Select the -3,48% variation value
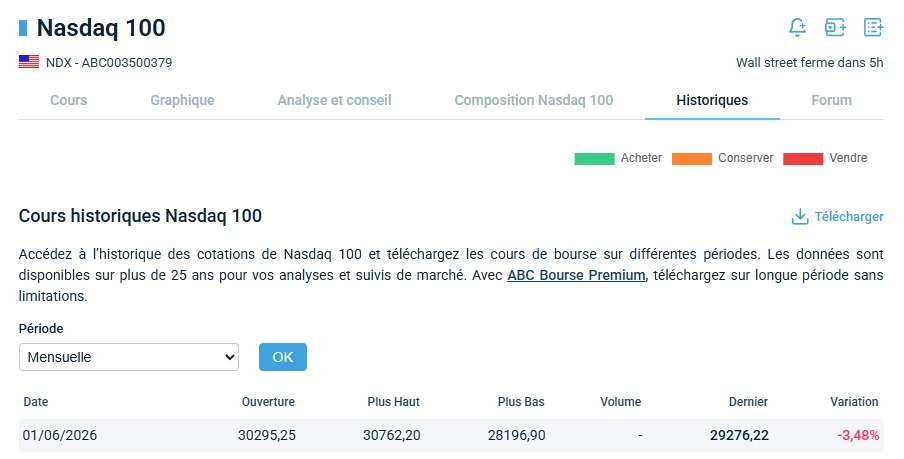 pyautogui.click(x=858, y=435)
